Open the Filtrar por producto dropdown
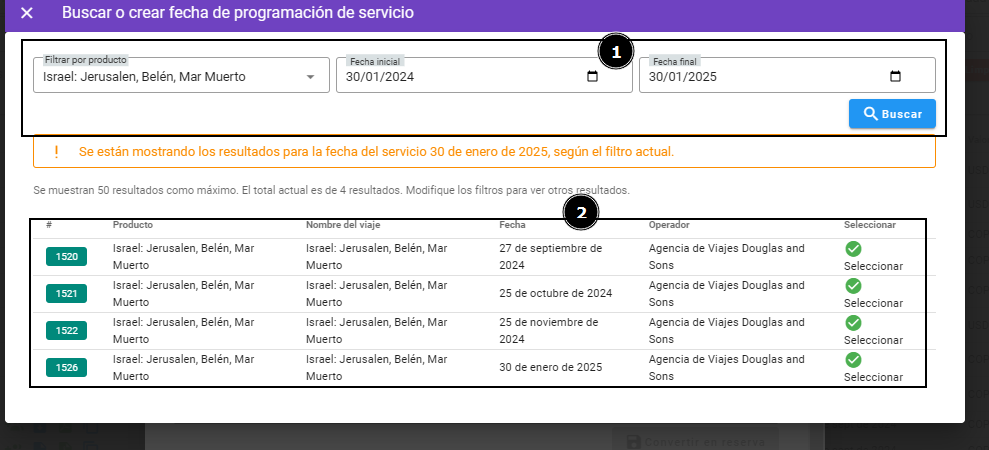The height and width of the screenshot is (450, 989). [310, 77]
